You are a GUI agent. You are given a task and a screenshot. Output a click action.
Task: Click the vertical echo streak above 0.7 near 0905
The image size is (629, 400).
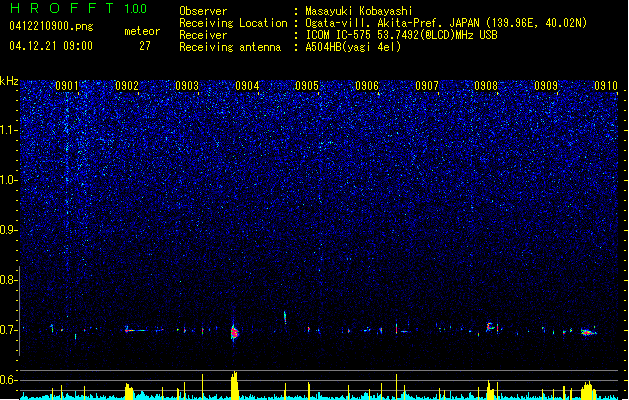pyautogui.click(x=285, y=317)
